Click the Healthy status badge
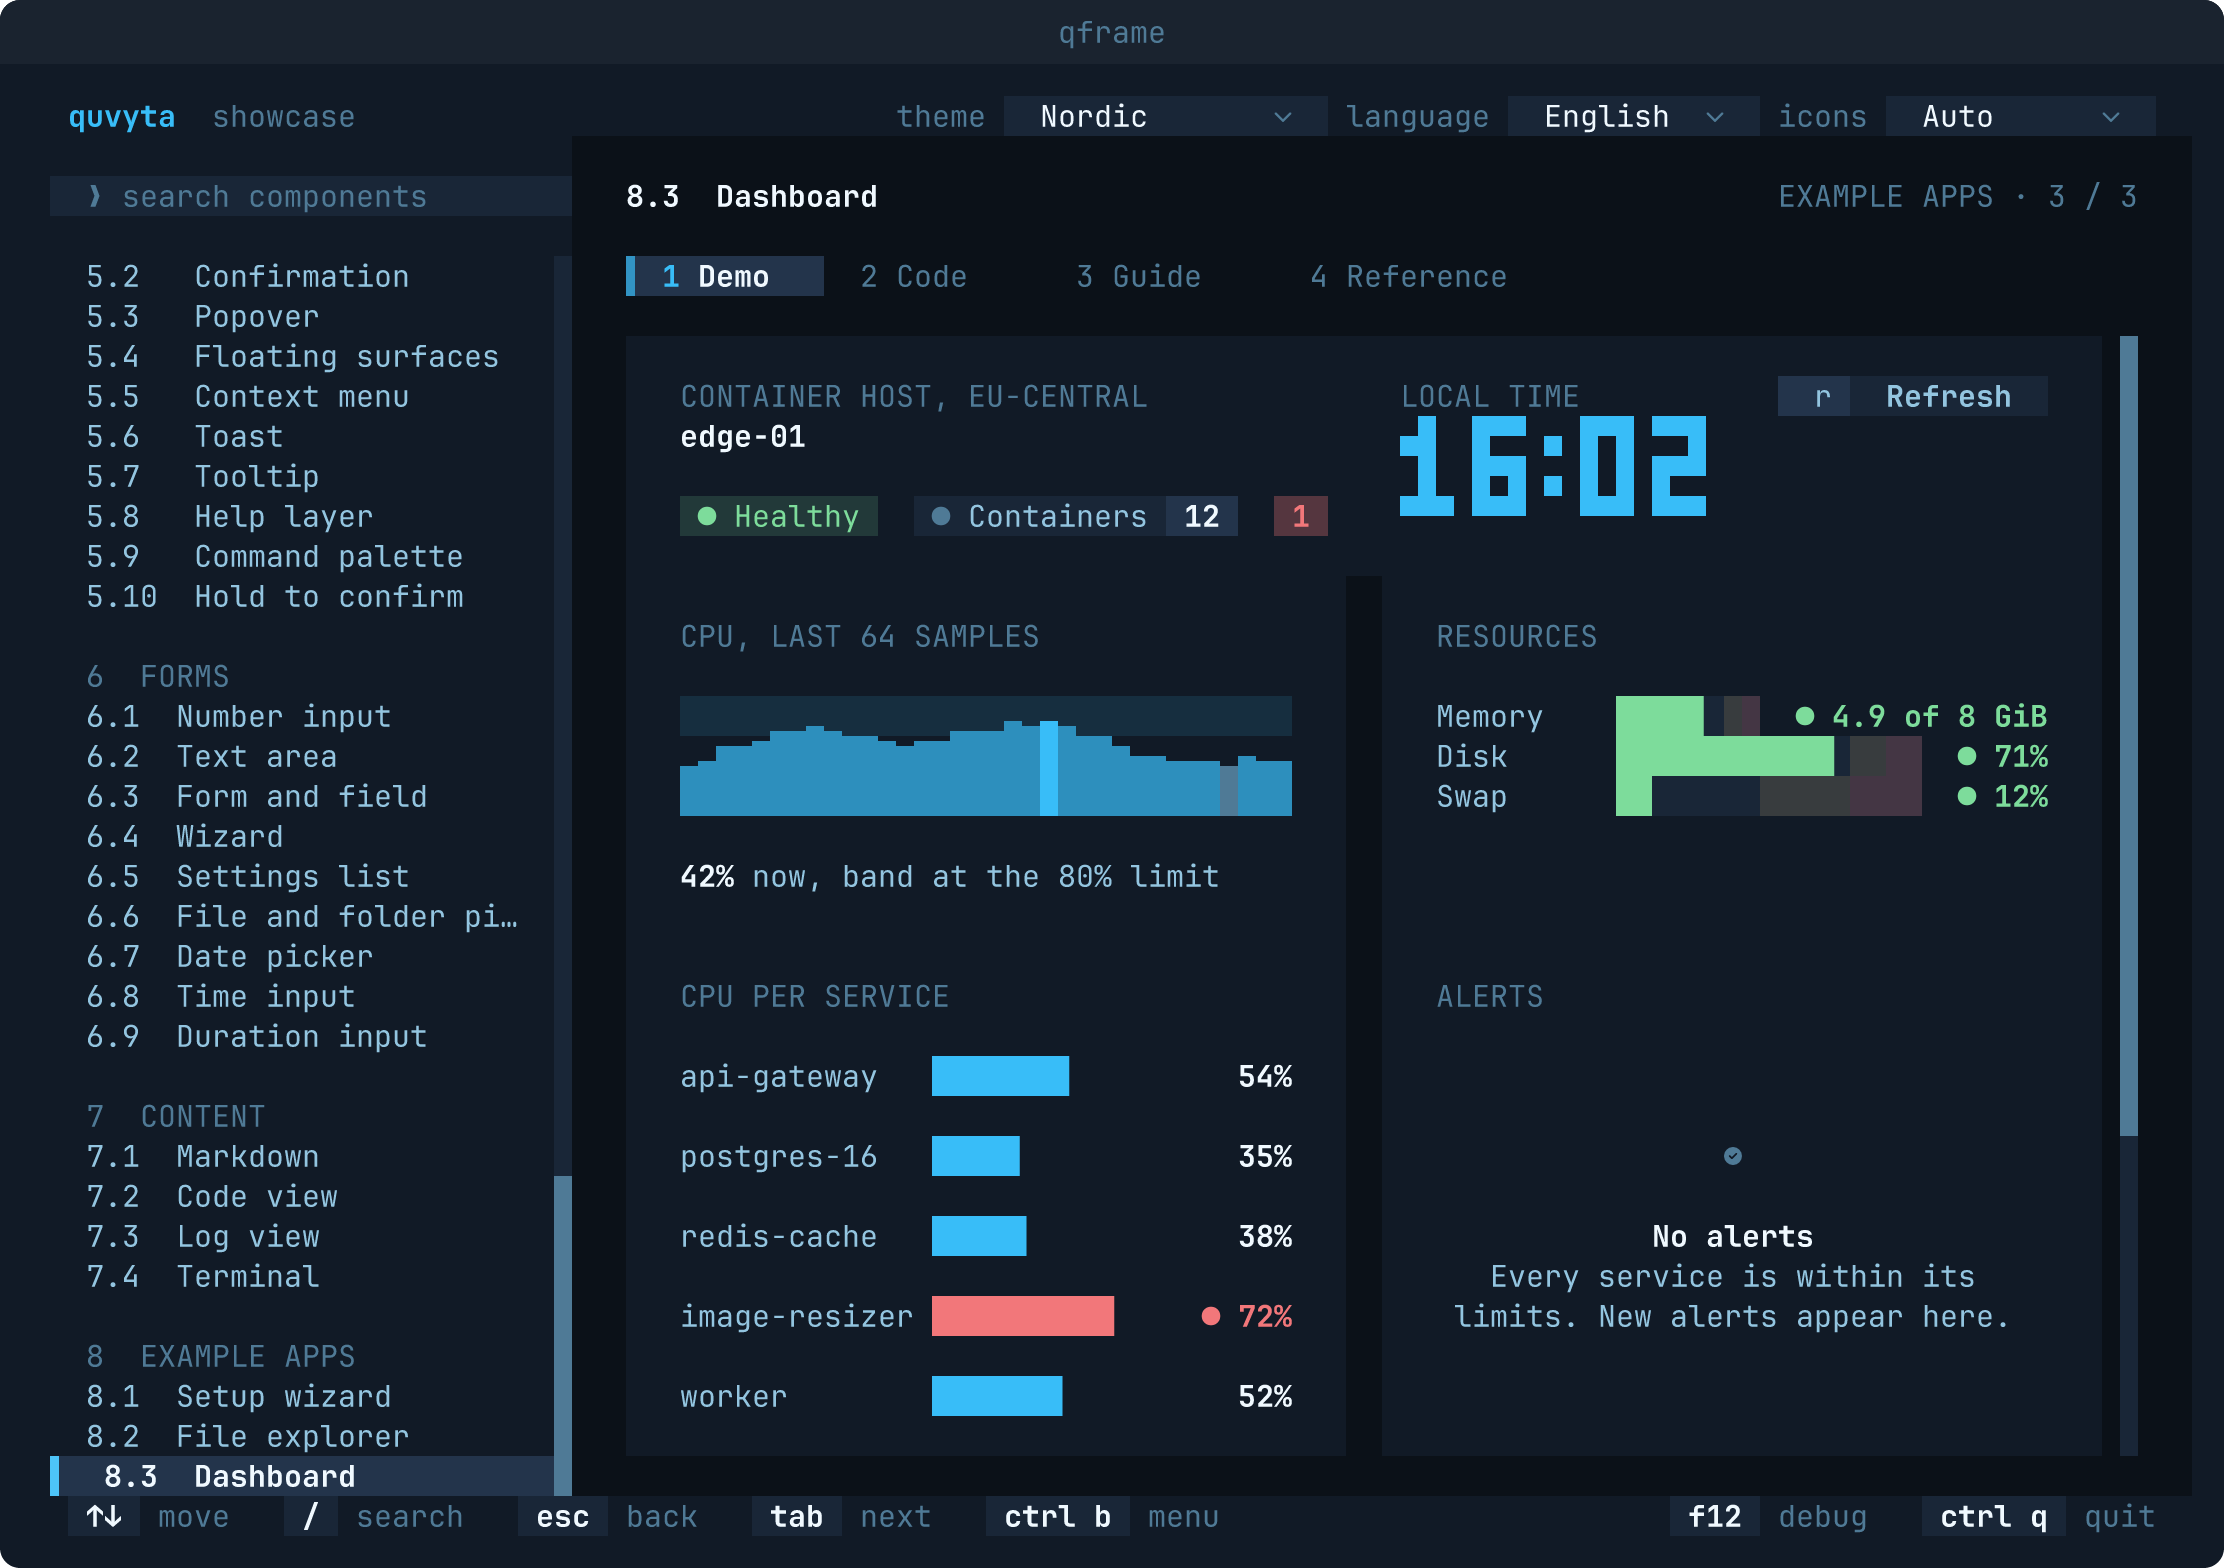 [779, 516]
